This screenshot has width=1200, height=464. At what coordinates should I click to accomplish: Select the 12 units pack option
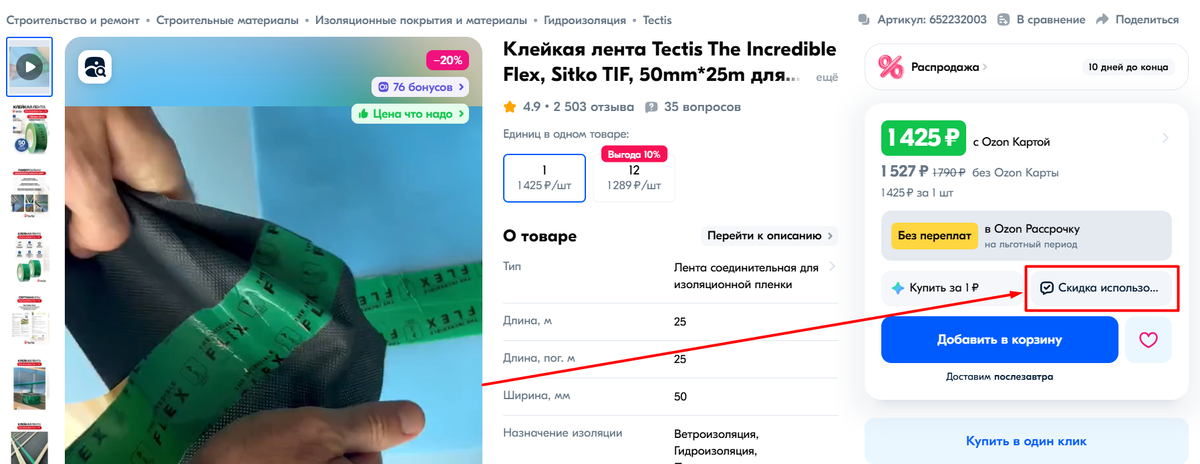[634, 175]
